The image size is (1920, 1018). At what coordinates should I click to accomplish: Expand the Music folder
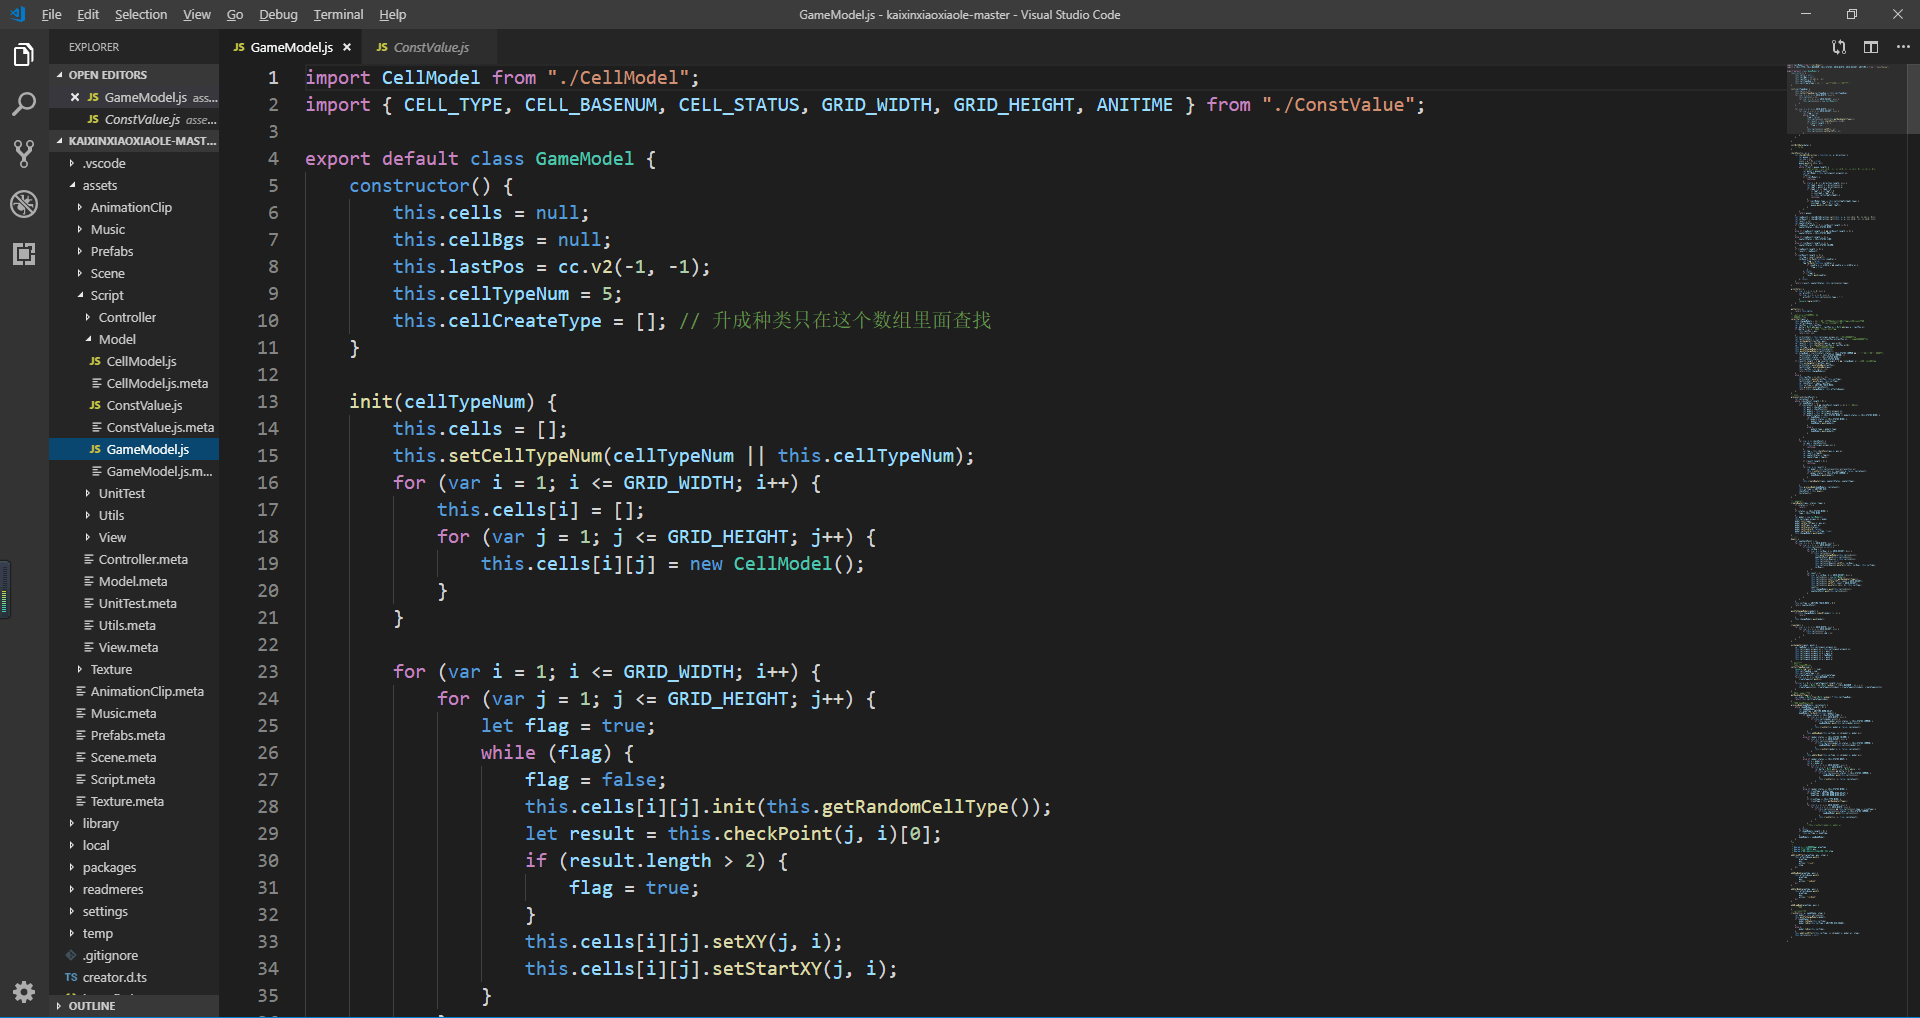click(x=134, y=229)
